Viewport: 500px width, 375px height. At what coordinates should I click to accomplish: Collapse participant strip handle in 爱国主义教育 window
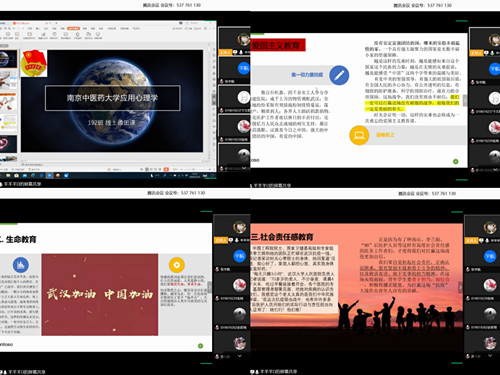pos(465,100)
